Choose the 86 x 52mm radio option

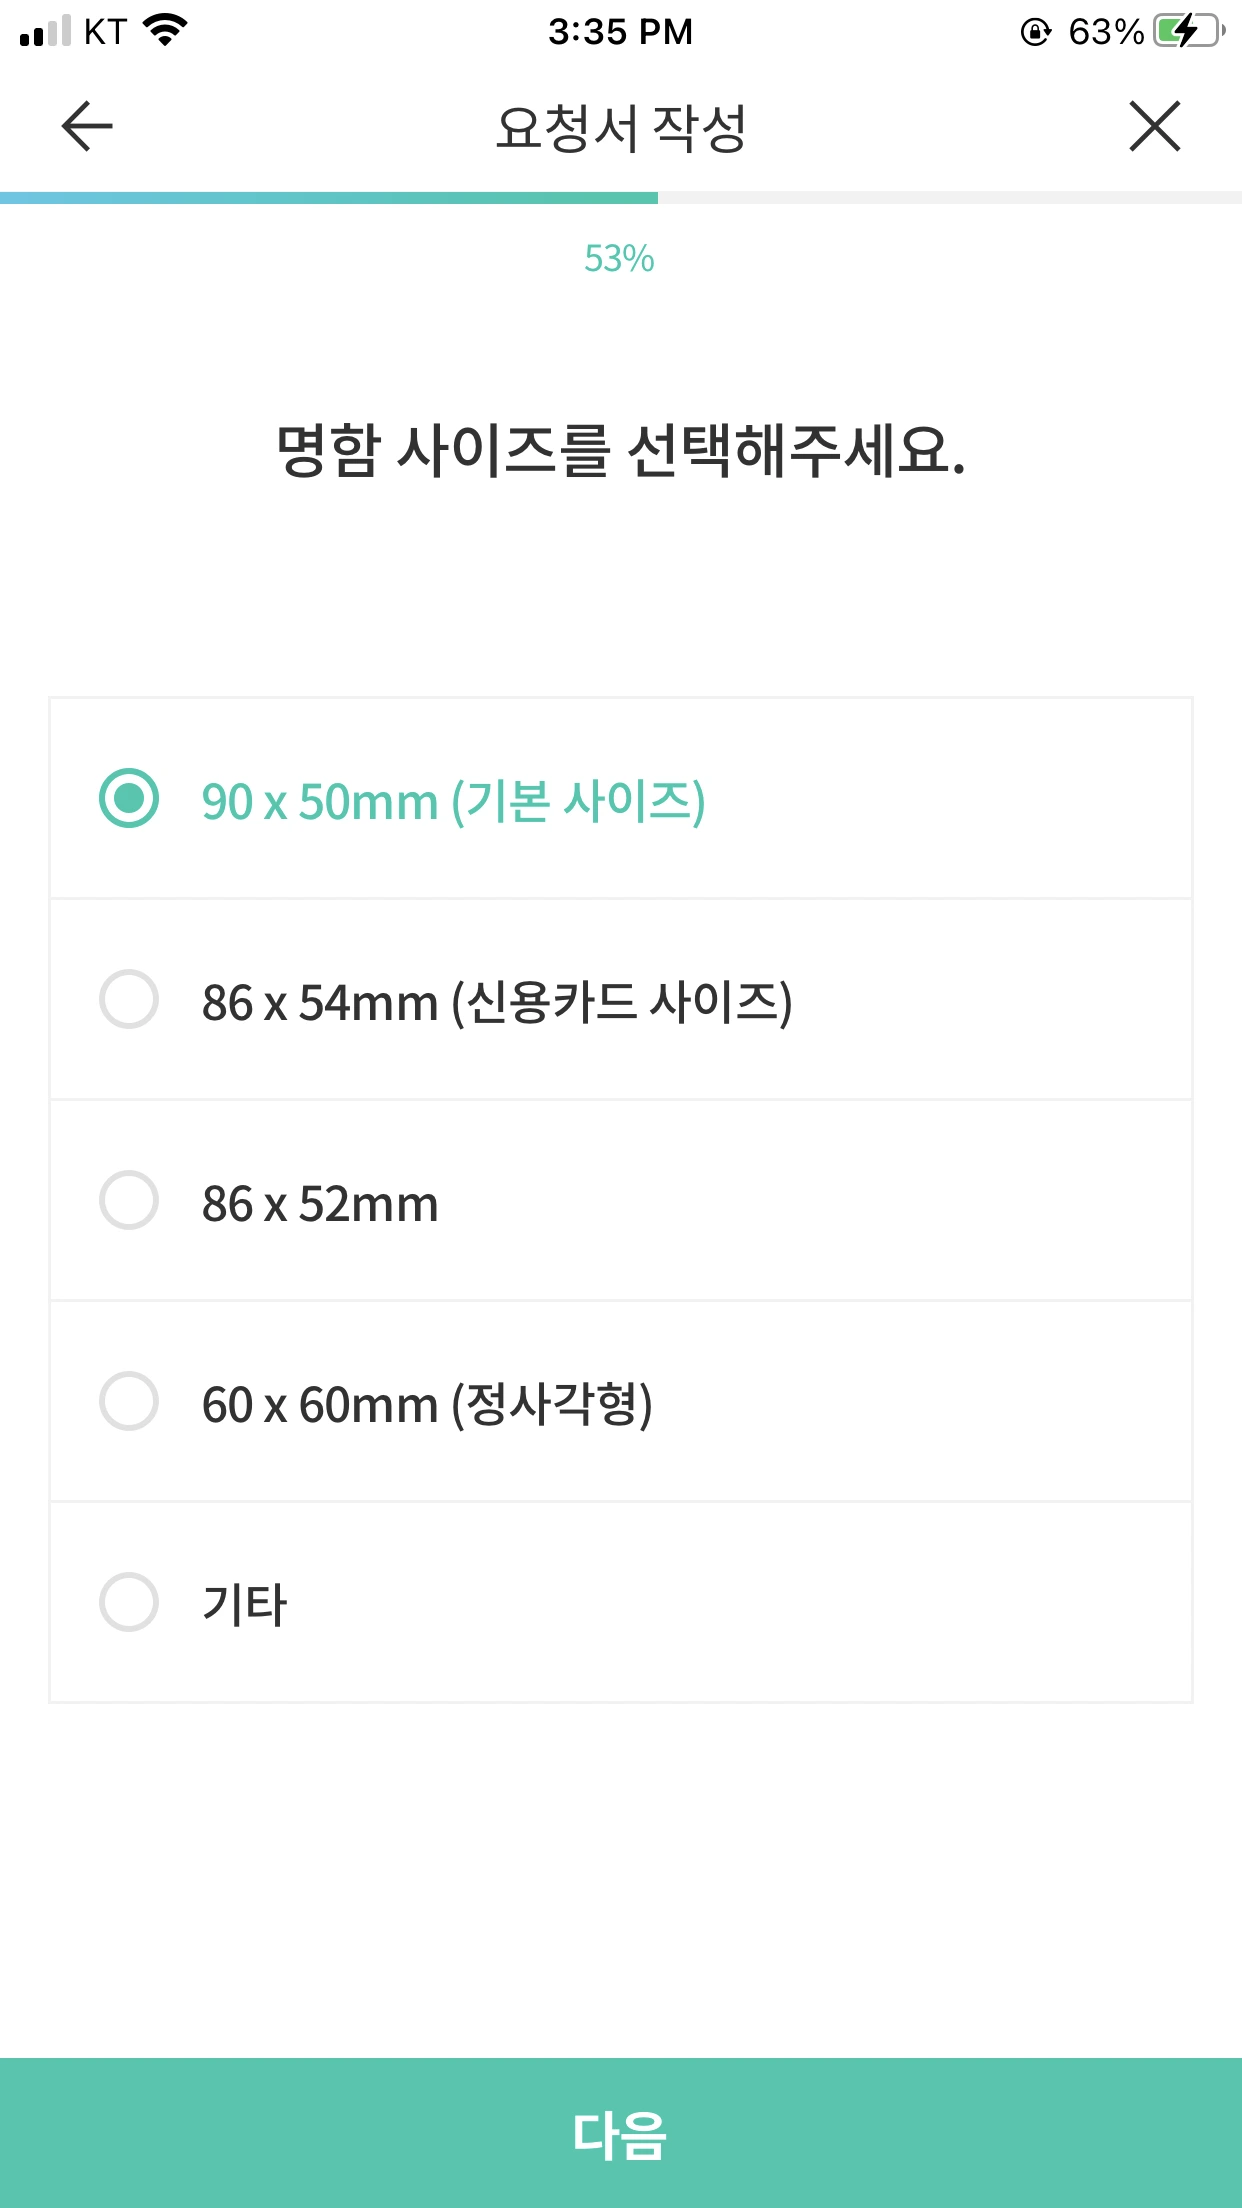point(129,1200)
